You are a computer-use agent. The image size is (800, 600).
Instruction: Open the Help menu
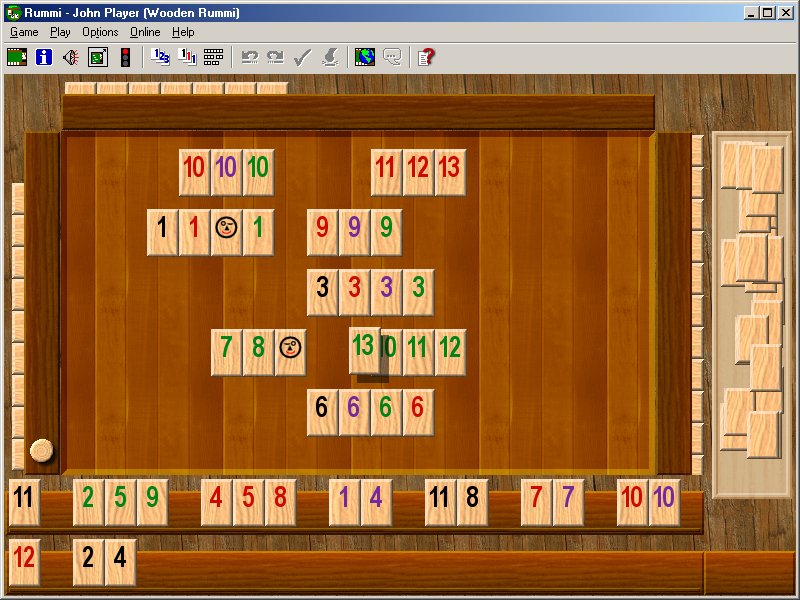pyautogui.click(x=183, y=32)
